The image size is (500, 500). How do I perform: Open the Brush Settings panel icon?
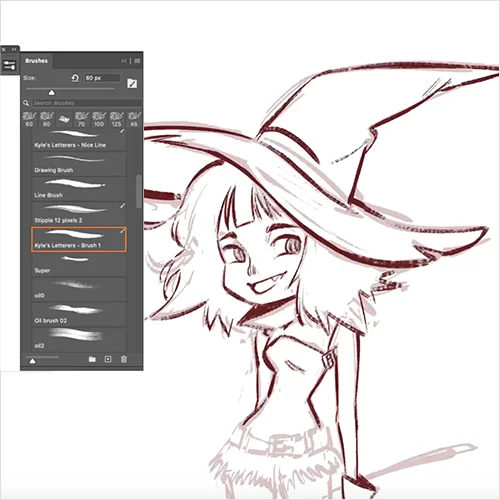[10, 65]
